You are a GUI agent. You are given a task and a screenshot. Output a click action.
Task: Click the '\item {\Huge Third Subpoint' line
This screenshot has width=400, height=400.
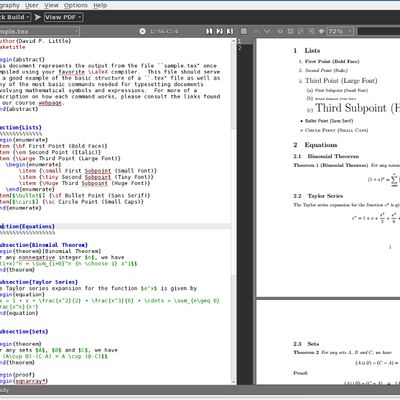pos(84,183)
